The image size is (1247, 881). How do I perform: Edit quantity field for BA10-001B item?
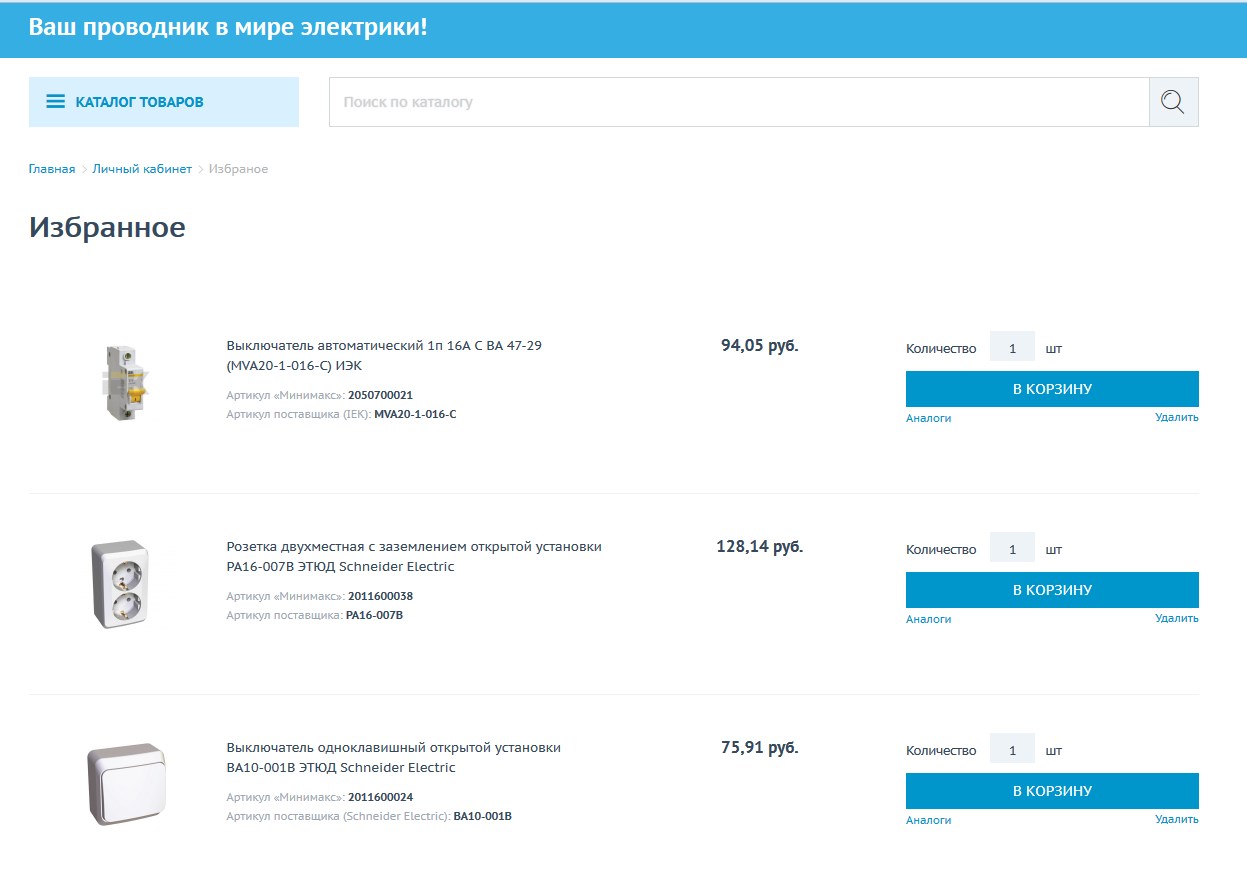pyautogui.click(x=1012, y=749)
